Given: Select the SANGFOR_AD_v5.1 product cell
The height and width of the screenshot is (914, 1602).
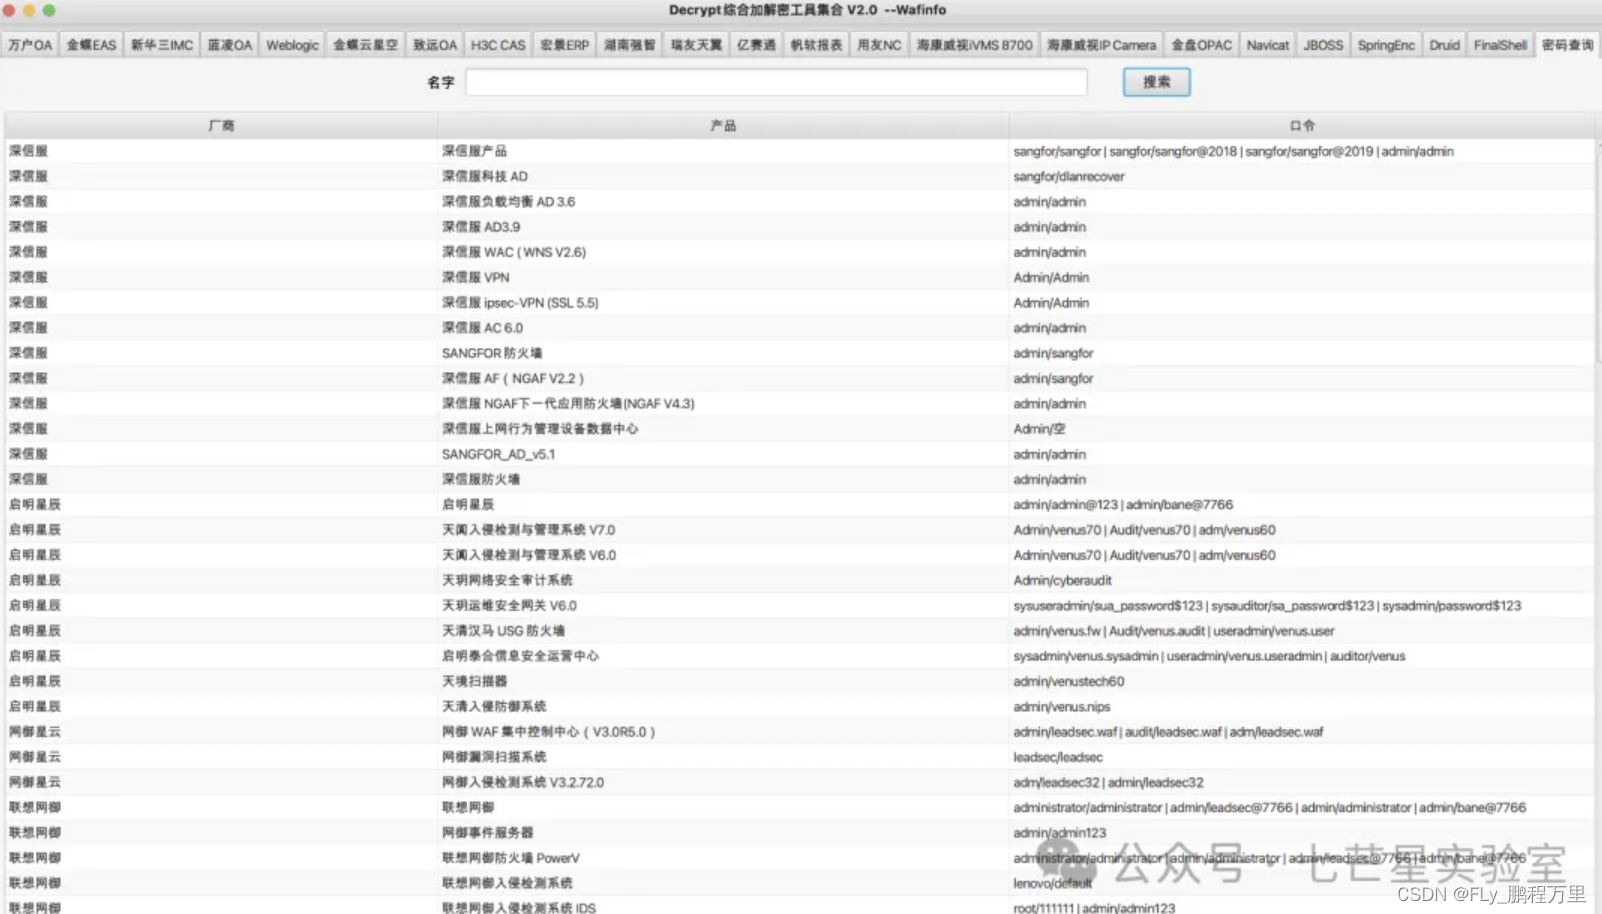Looking at the screenshot, I should (723, 454).
